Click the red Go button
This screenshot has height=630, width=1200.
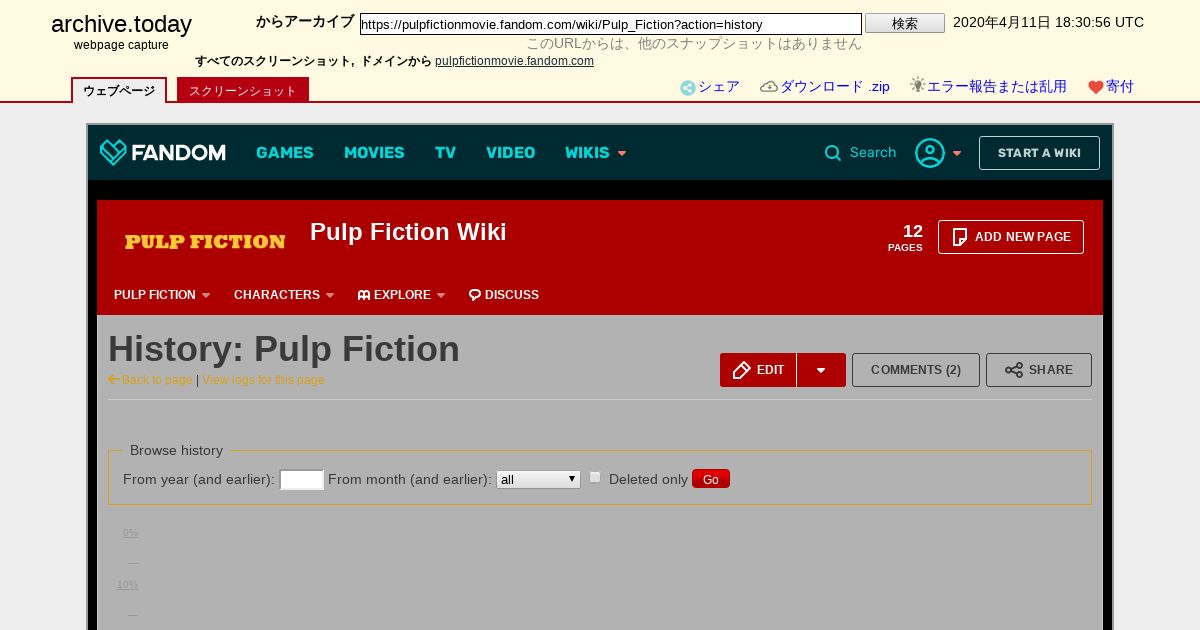pos(711,479)
